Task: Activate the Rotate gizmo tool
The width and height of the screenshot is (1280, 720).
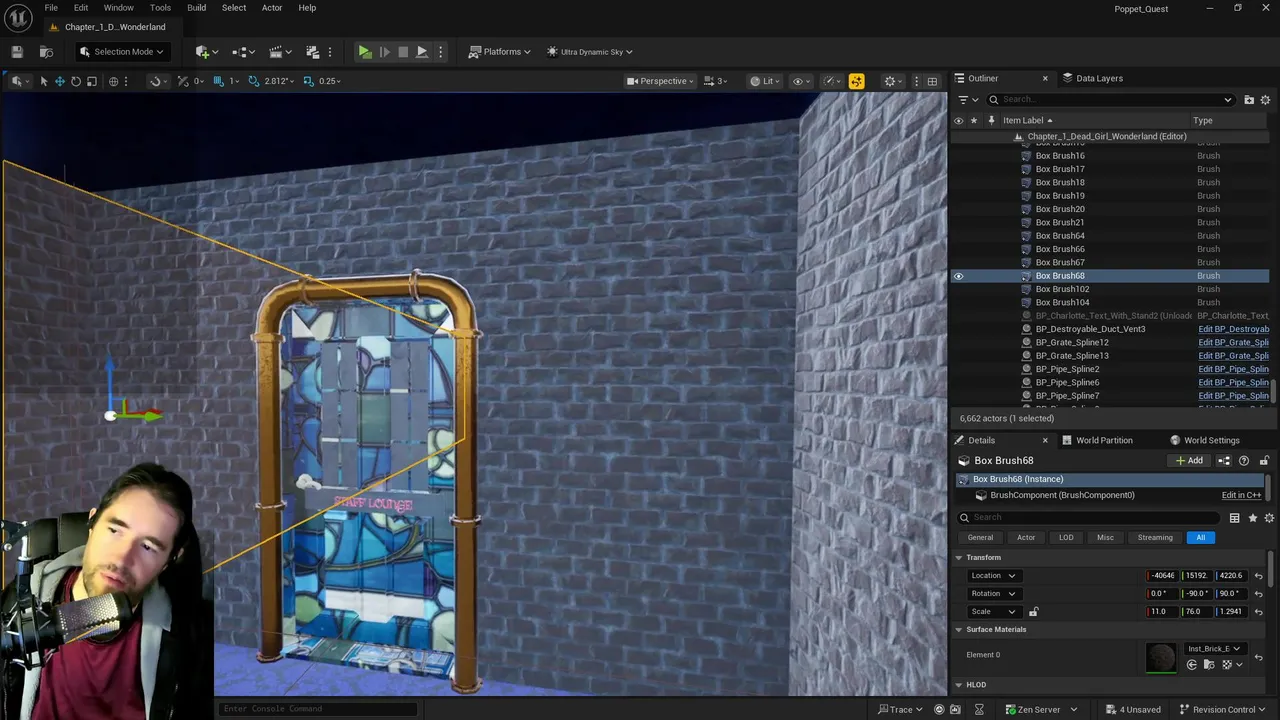Action: 75,81
